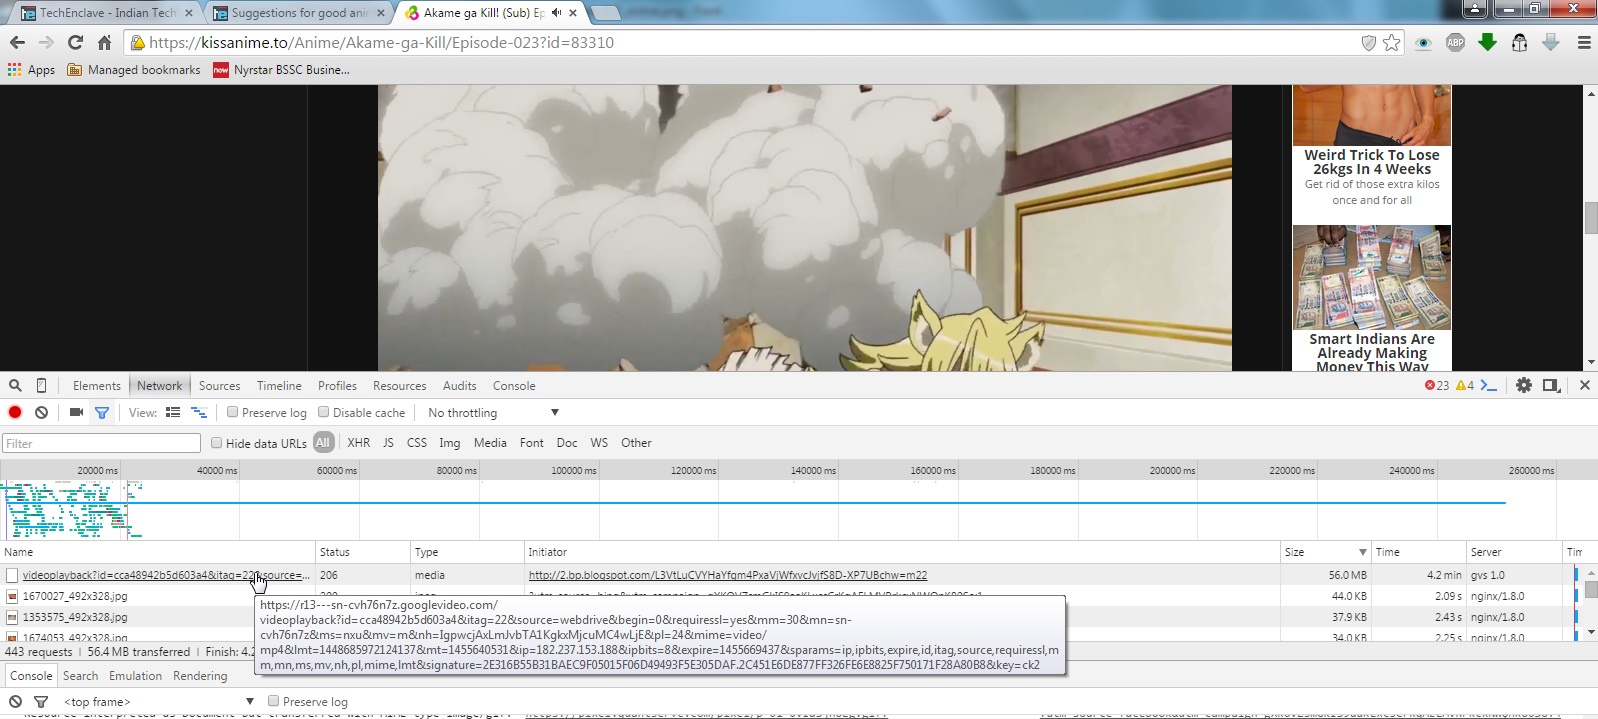Viewport: 1598px width, 719px height.
Task: Select the 1670027_492x328.jpg request
Action: 75,596
